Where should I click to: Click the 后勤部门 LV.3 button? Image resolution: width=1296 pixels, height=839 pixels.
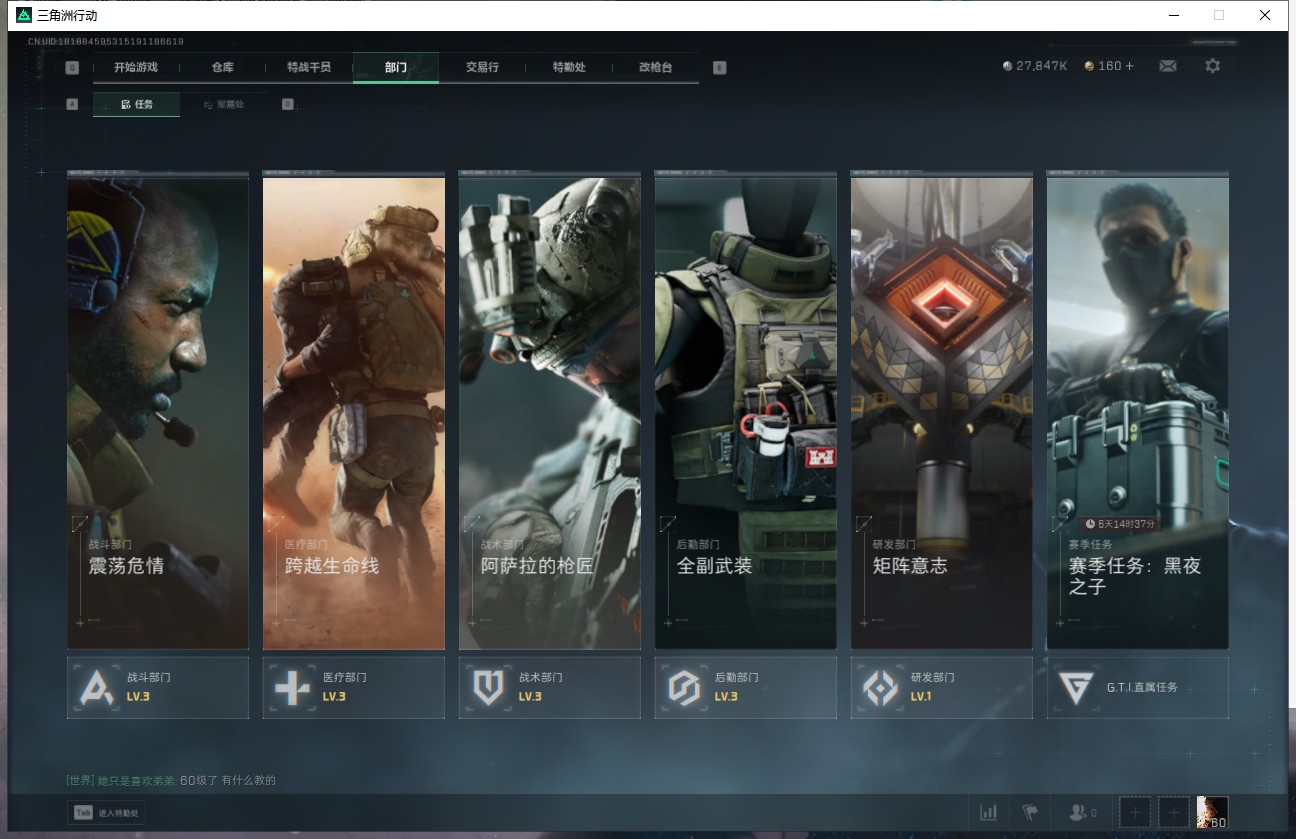pyautogui.click(x=746, y=687)
